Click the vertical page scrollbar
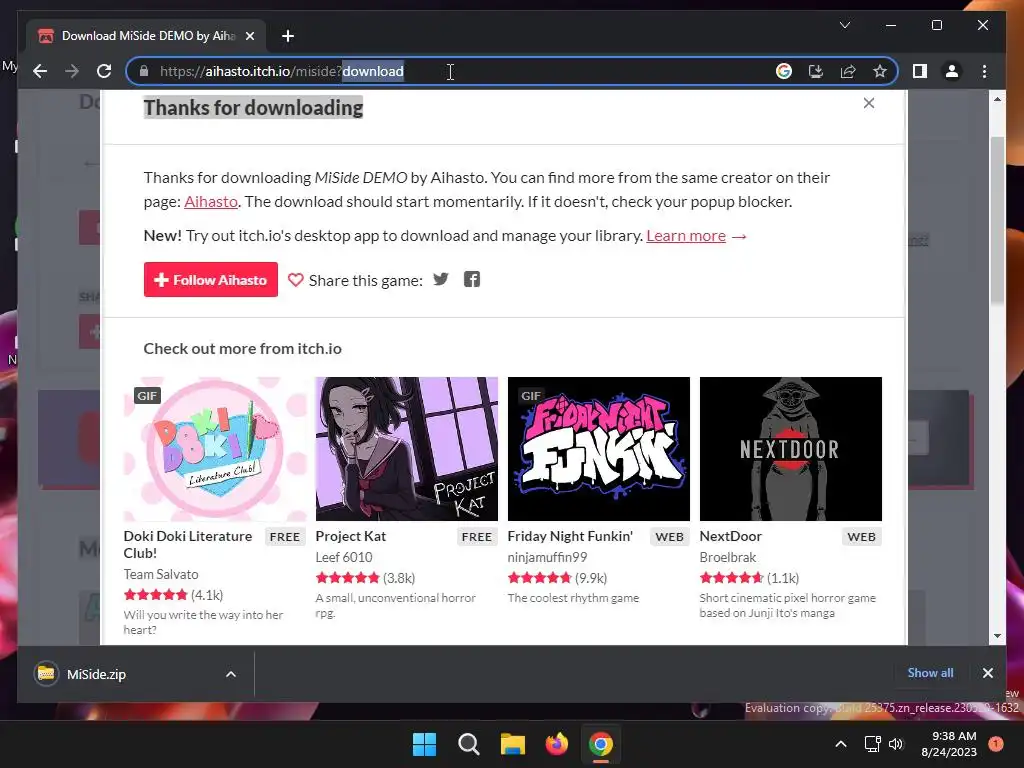 [x=997, y=220]
